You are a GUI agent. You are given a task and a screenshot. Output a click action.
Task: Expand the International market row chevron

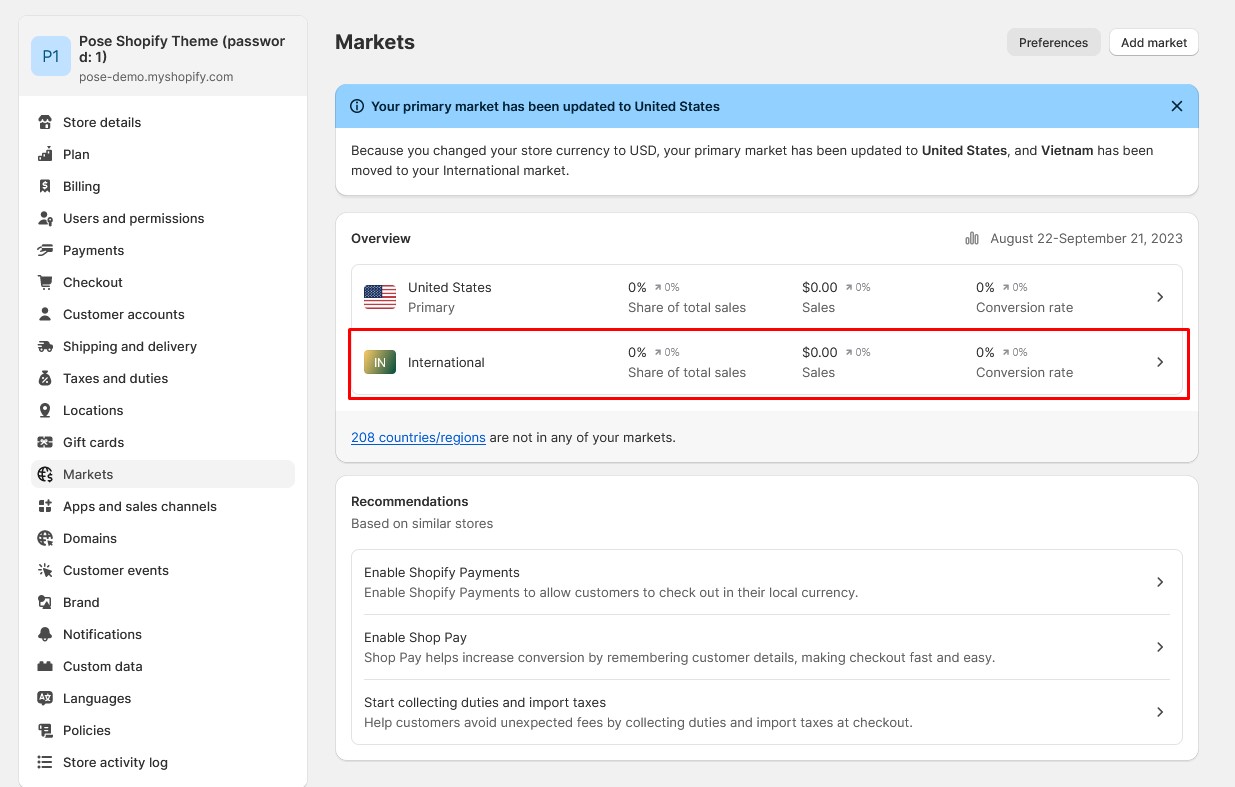1160,362
